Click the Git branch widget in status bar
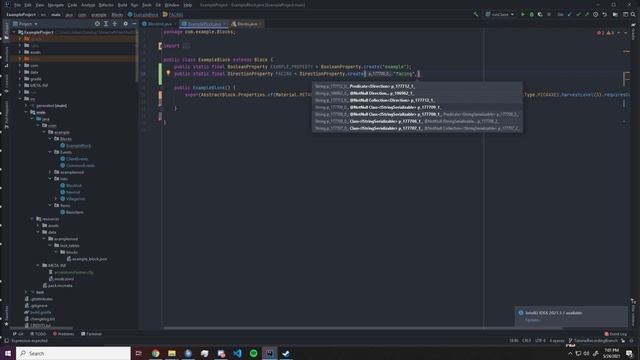640x360 pixels. coord(593,340)
